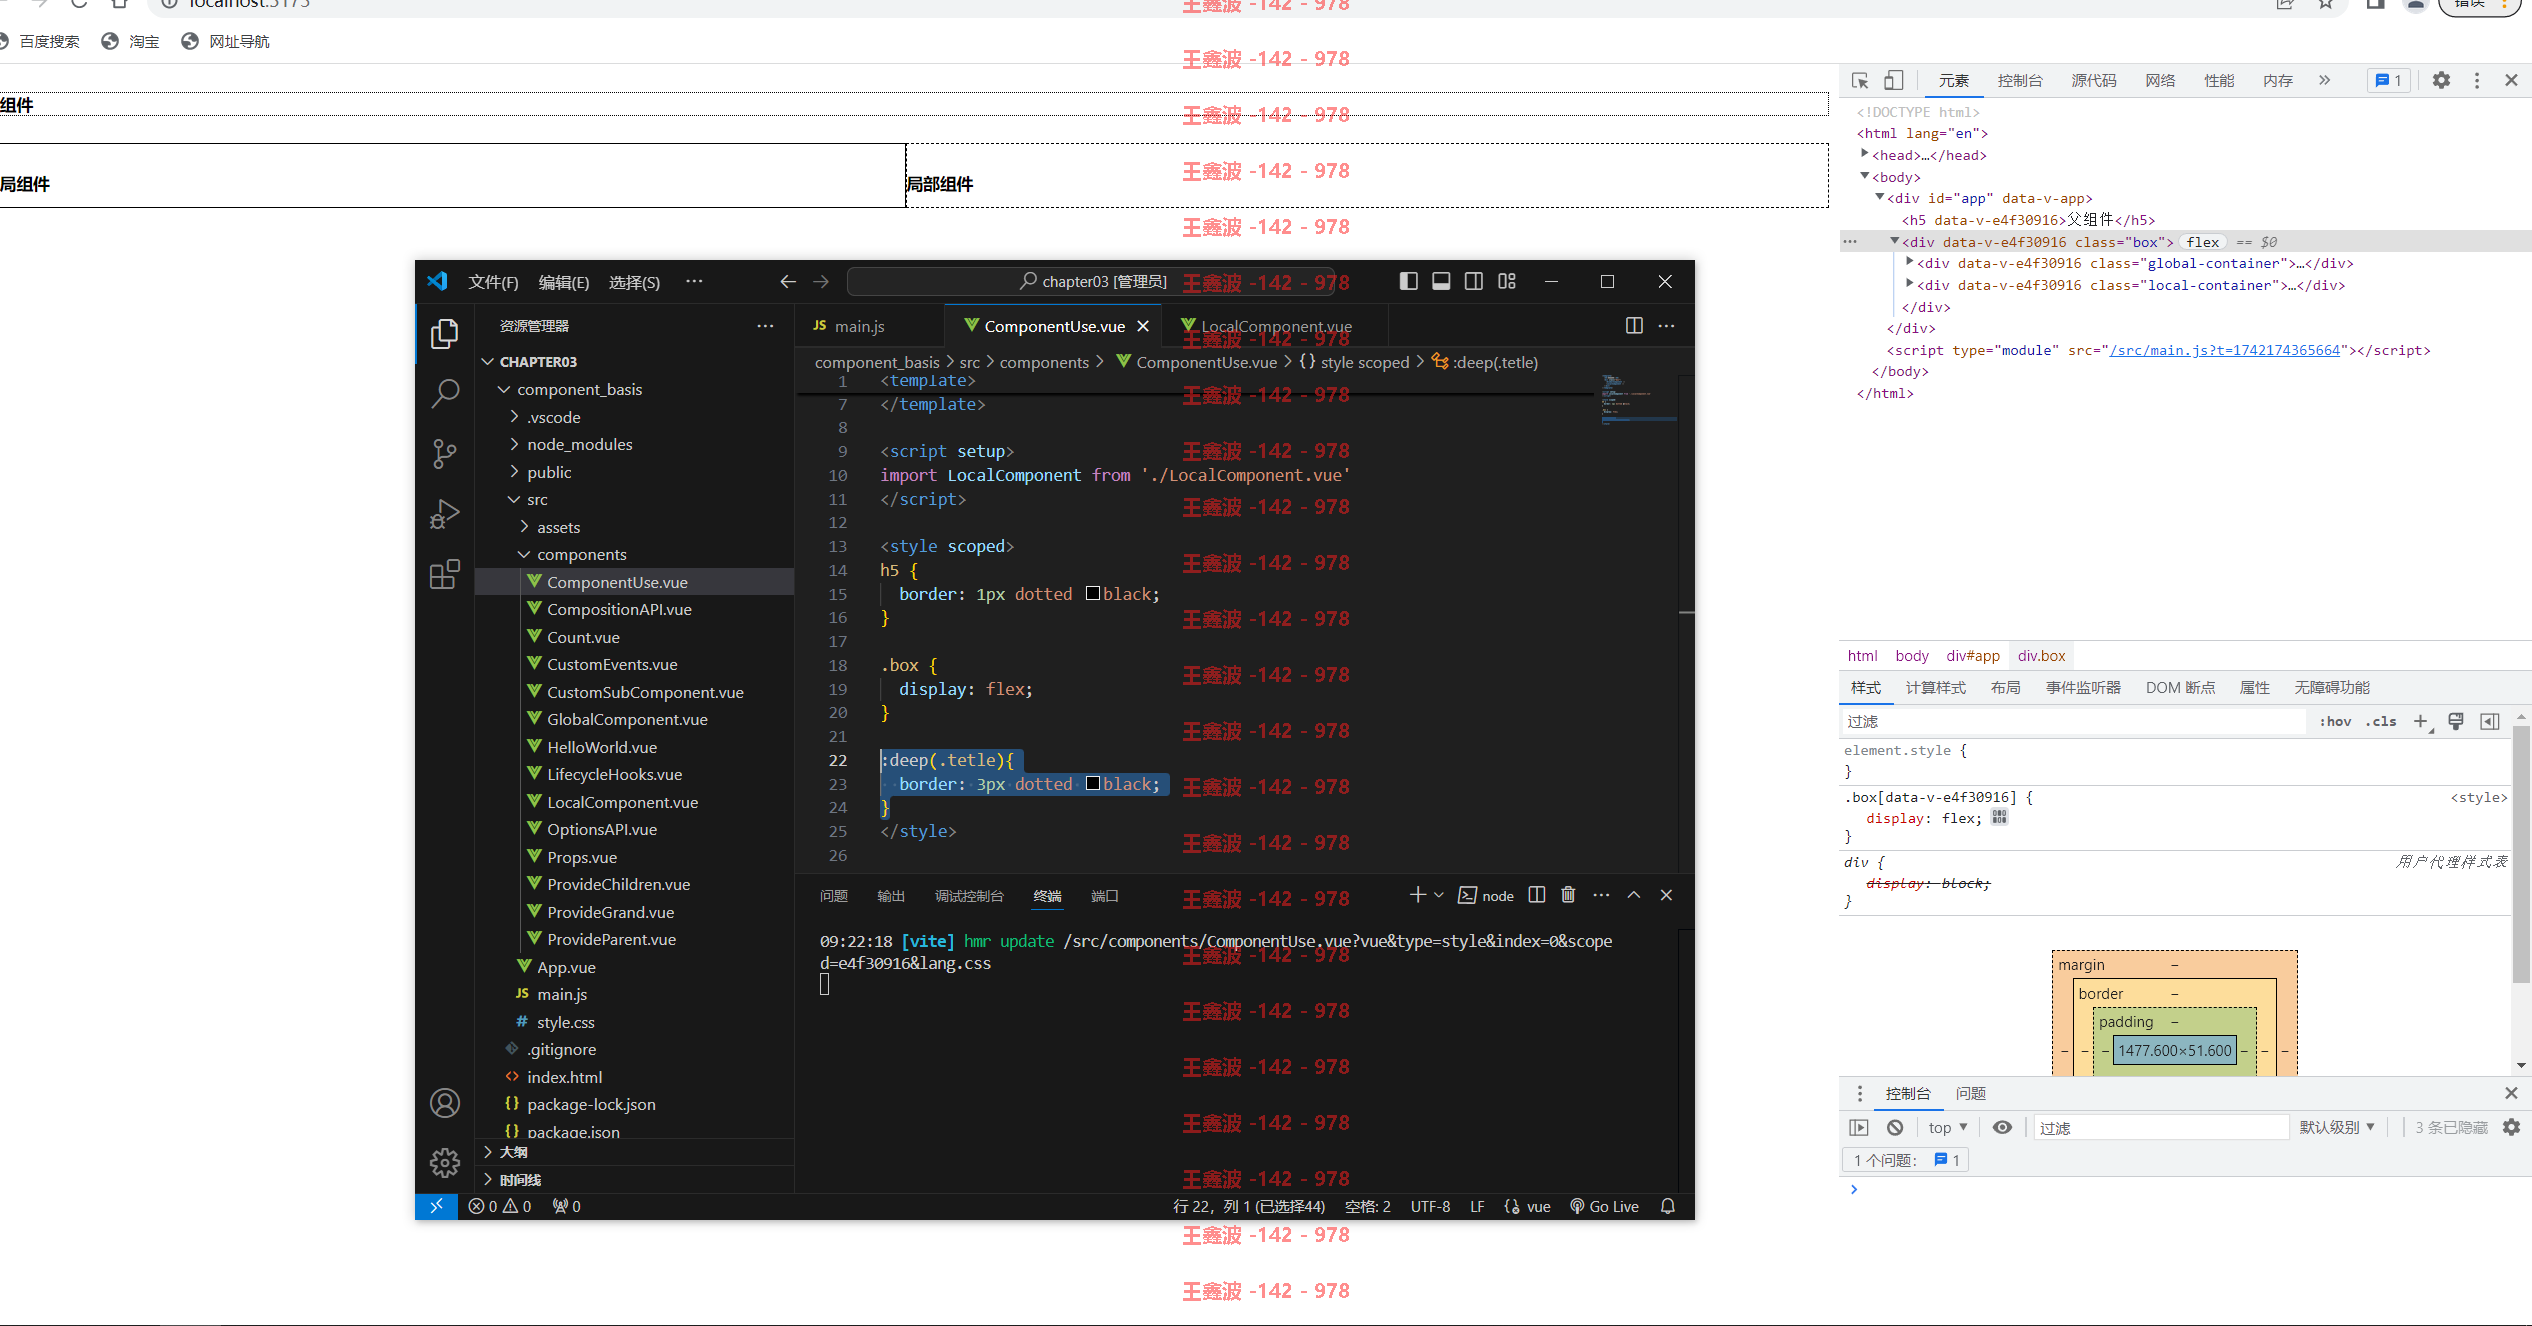
Task: Toggle the DevTools device toolbar icon
Action: [x=1893, y=81]
